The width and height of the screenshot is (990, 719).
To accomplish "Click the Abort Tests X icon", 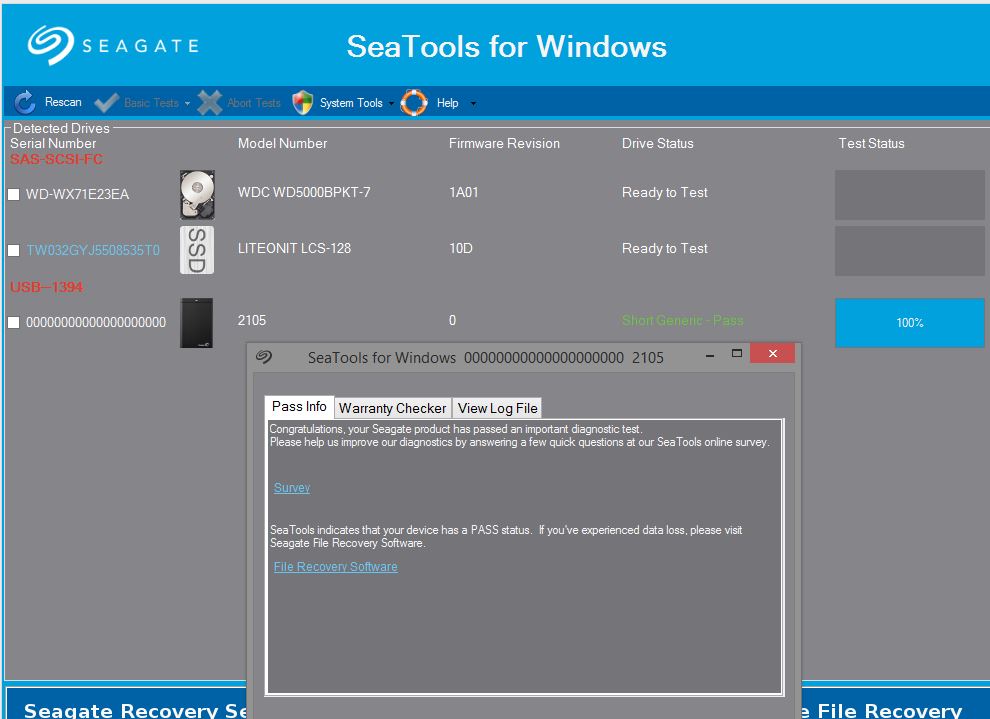I will click(210, 102).
